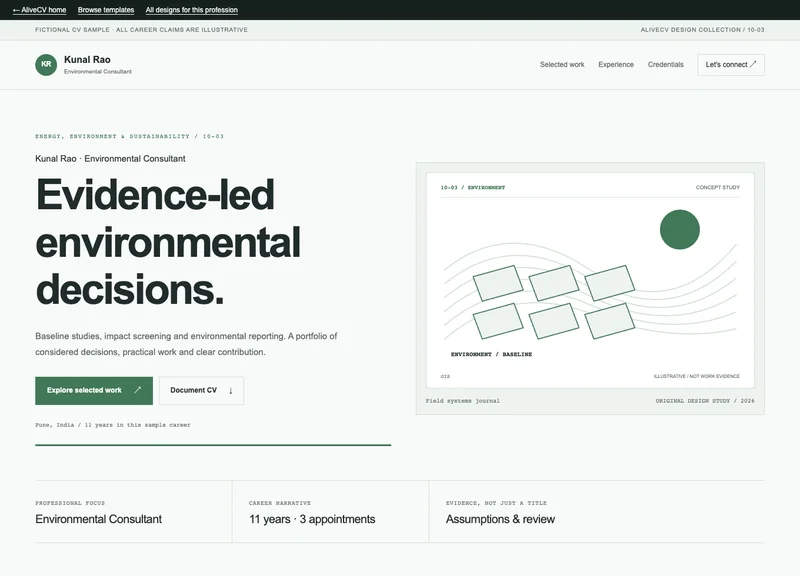800x576 pixels.
Task: Click '10-03 / ENVIRONMENT' card header
Action: tap(473, 188)
